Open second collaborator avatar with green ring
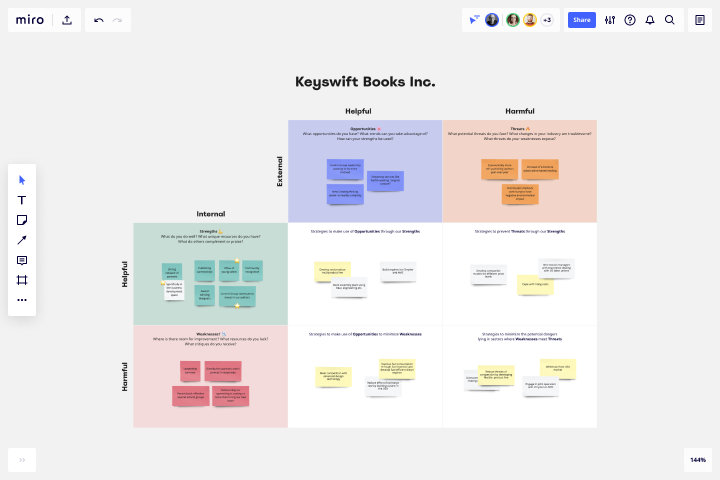 pyautogui.click(x=513, y=20)
